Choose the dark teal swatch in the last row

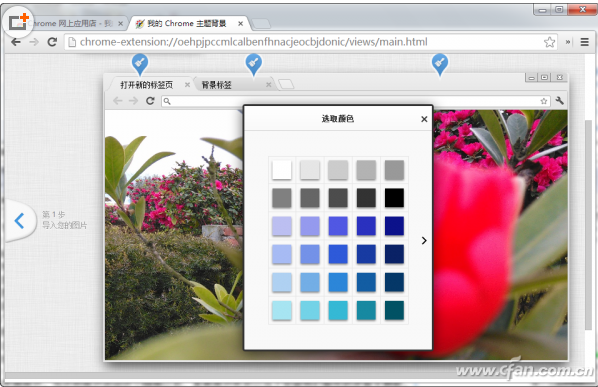pos(394,310)
